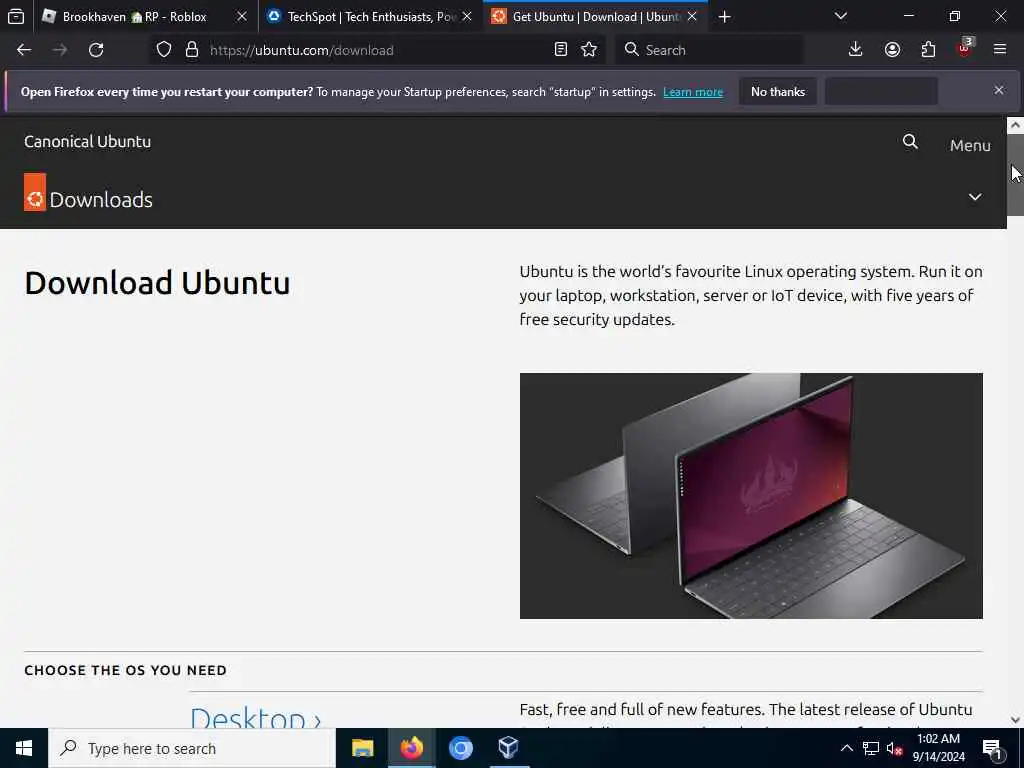Open the extensions puzzle icon
This screenshot has width=1024, height=768.
(x=928, y=50)
